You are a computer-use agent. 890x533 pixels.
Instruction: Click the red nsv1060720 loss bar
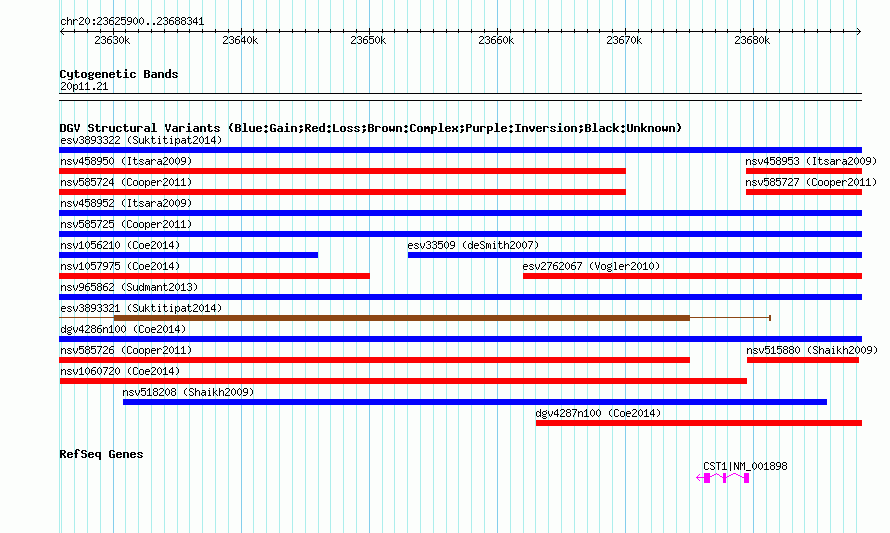(403, 381)
